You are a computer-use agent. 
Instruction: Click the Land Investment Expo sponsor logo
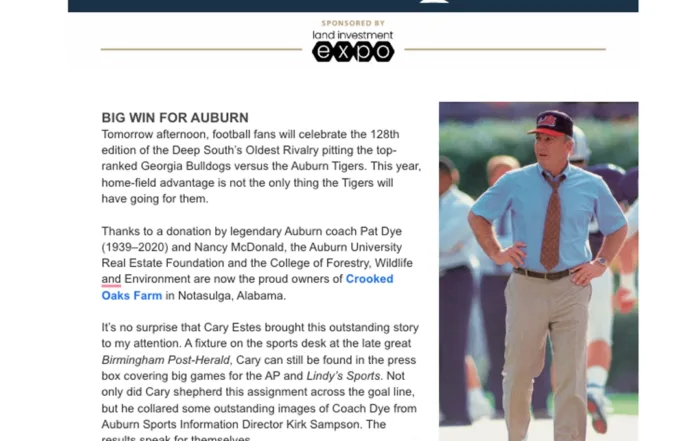[353, 46]
